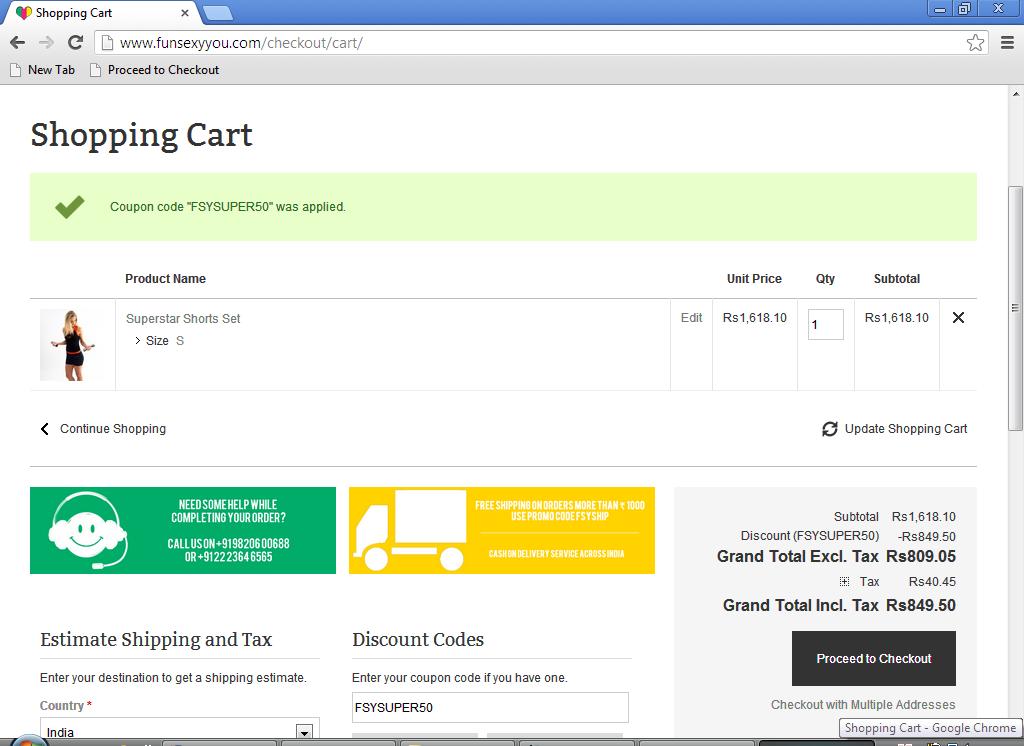Click the Continue Shopping link
Image resolution: width=1024 pixels, height=746 pixels.
tap(112, 429)
